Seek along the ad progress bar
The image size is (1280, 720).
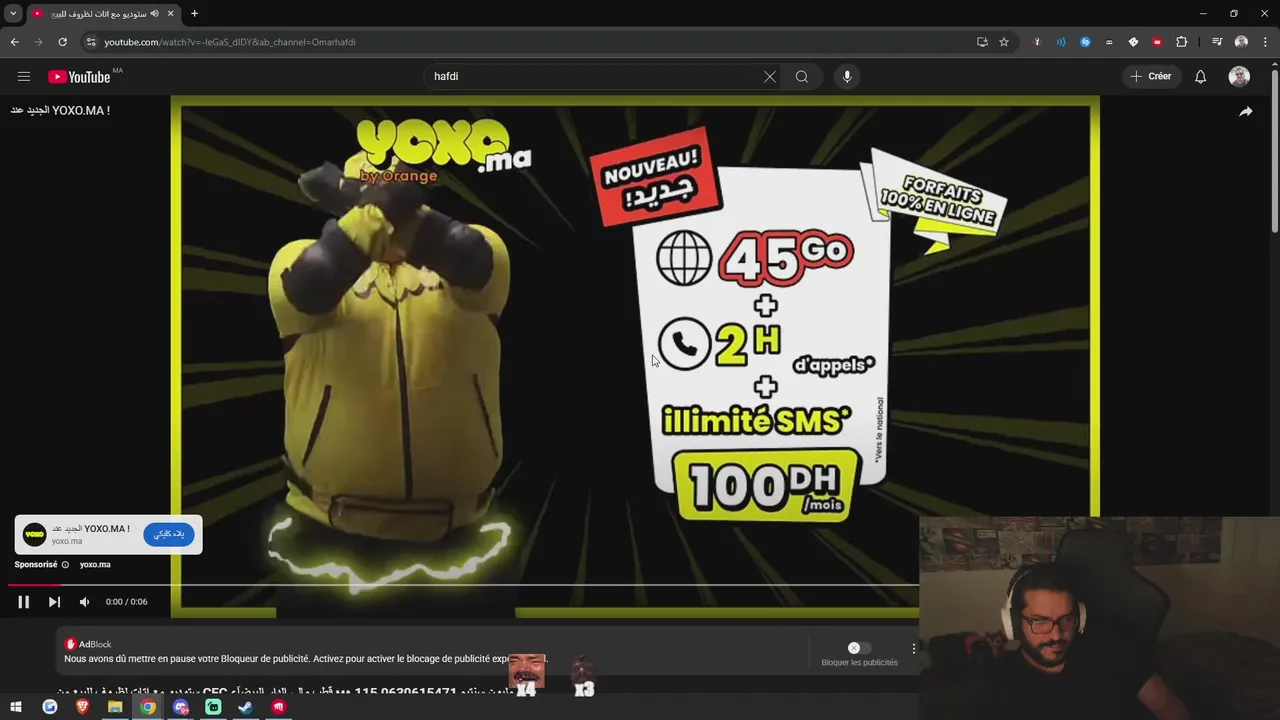point(463,584)
